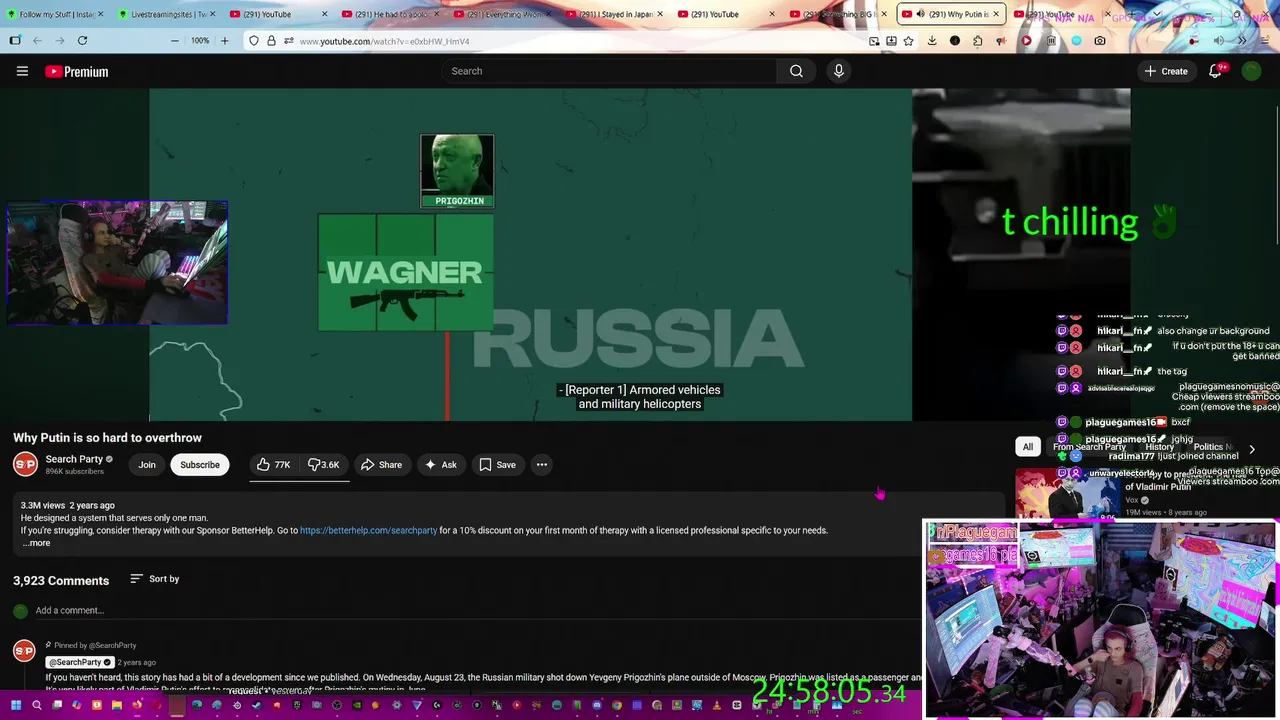Close the 'I Stayed in Japan' tab
The width and height of the screenshot is (1280, 720).
pyautogui.click(x=660, y=14)
